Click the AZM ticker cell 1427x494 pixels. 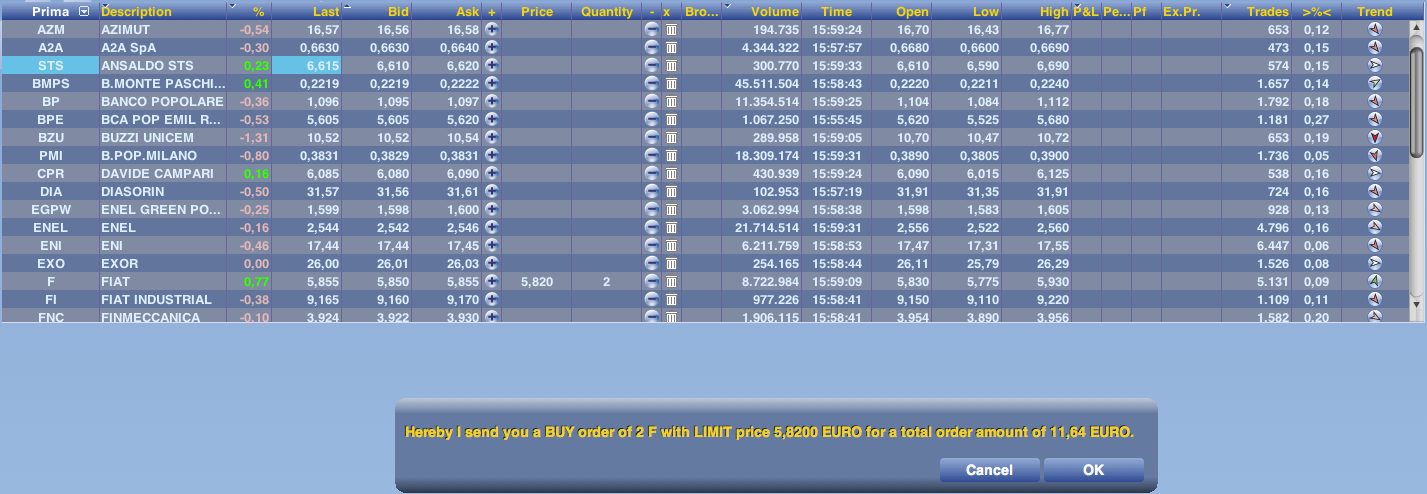50,30
